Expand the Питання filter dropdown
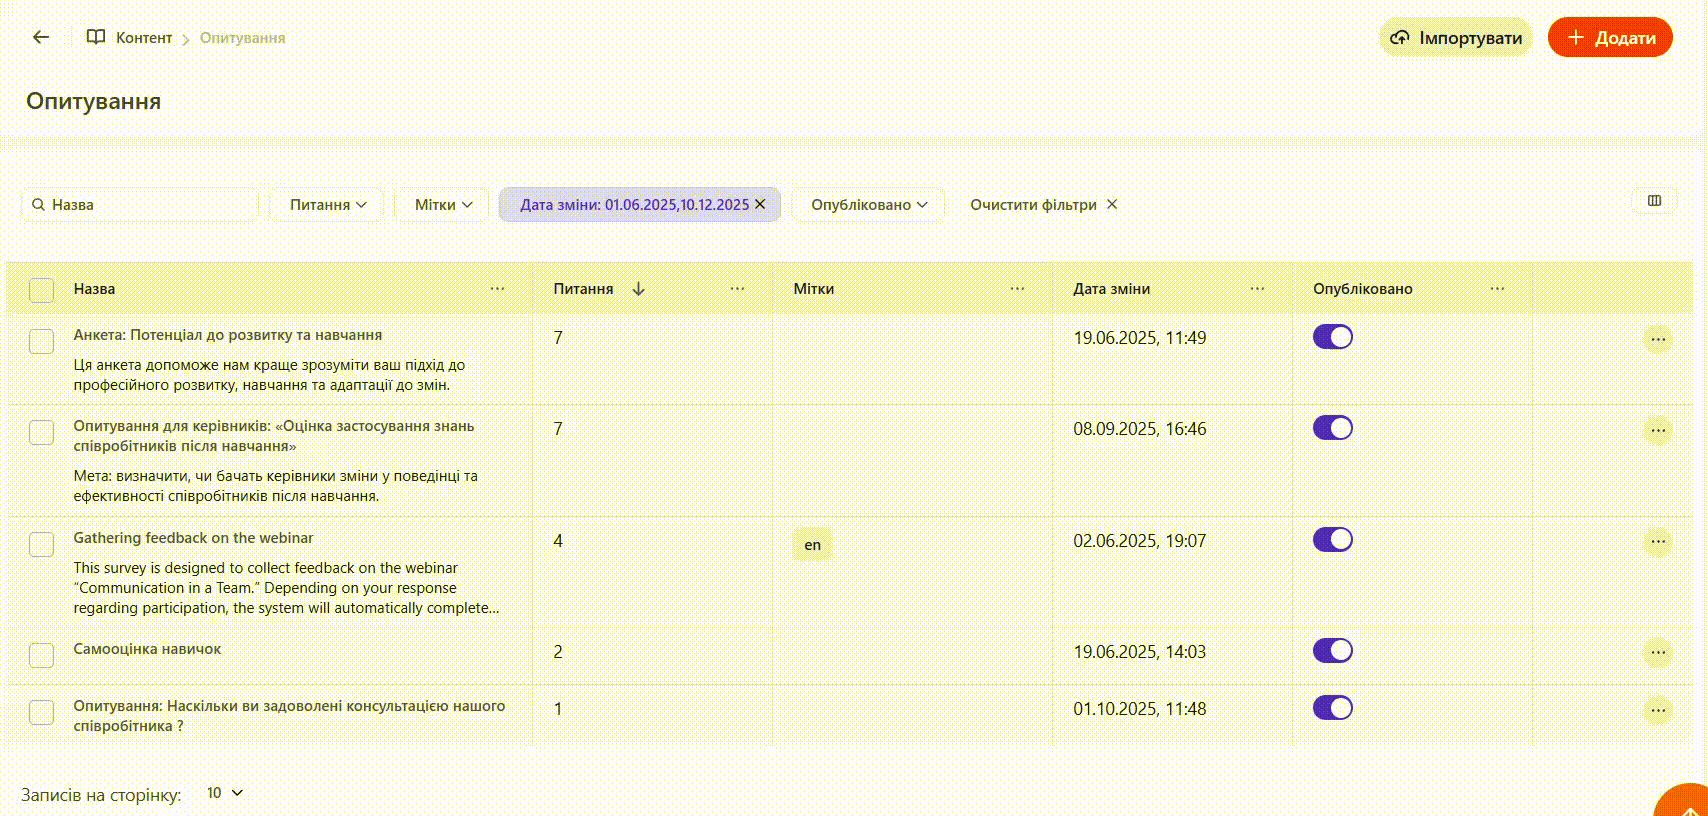The image size is (1708, 816). coord(327,204)
